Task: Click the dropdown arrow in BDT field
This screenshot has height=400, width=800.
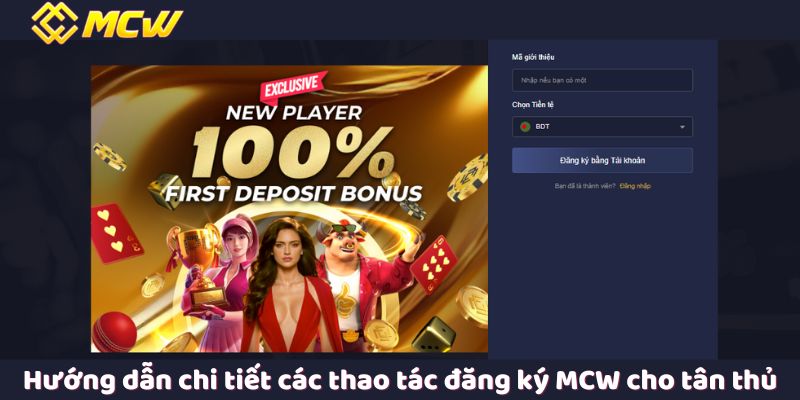Action: coord(682,127)
